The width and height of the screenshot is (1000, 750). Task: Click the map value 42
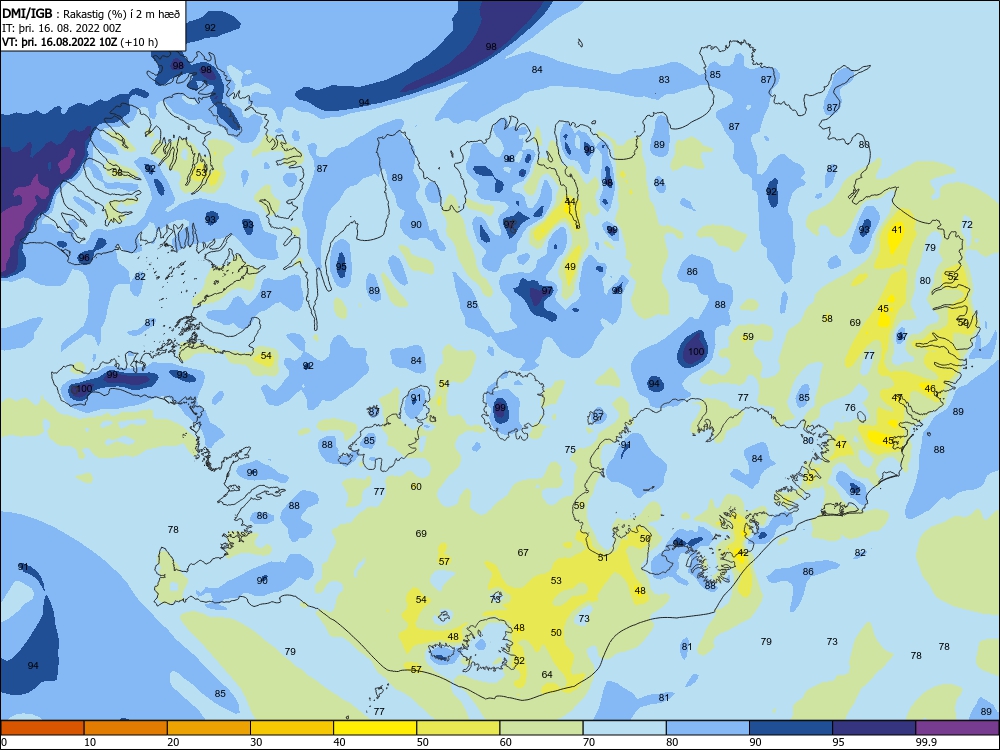pos(743,552)
